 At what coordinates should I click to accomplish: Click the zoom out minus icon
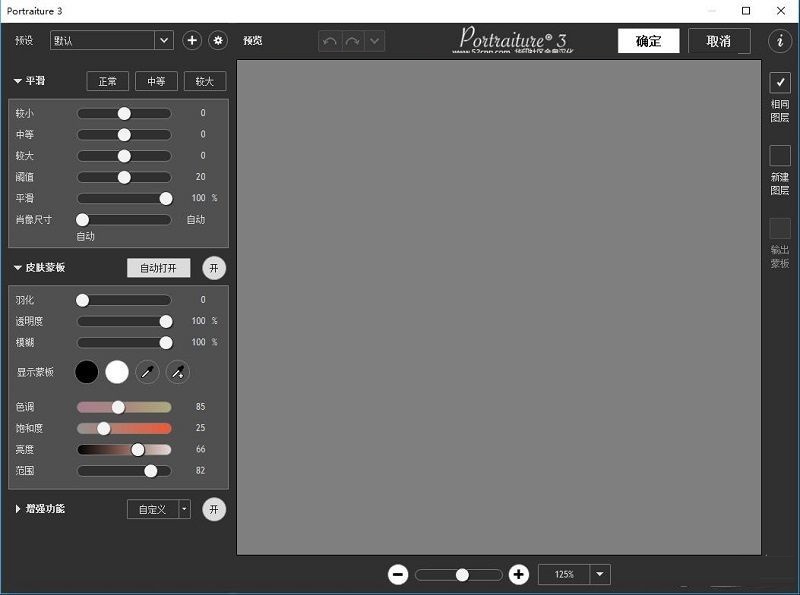(x=398, y=574)
